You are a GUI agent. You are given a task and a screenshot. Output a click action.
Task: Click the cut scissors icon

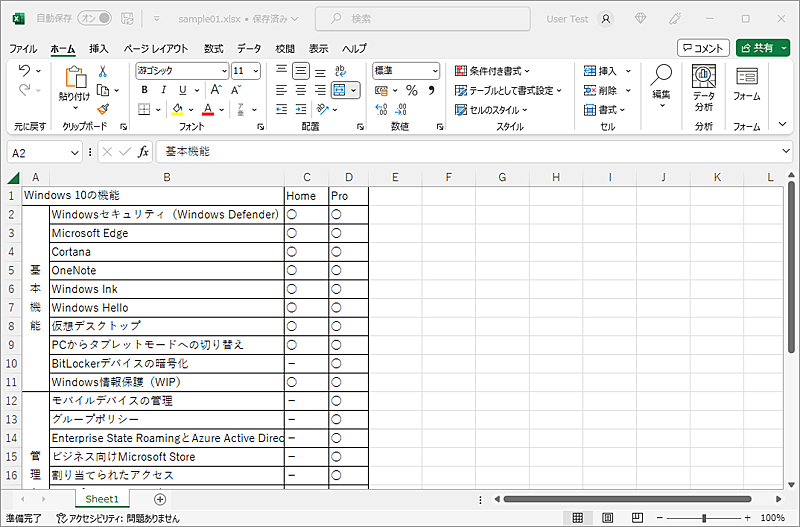click(102, 71)
